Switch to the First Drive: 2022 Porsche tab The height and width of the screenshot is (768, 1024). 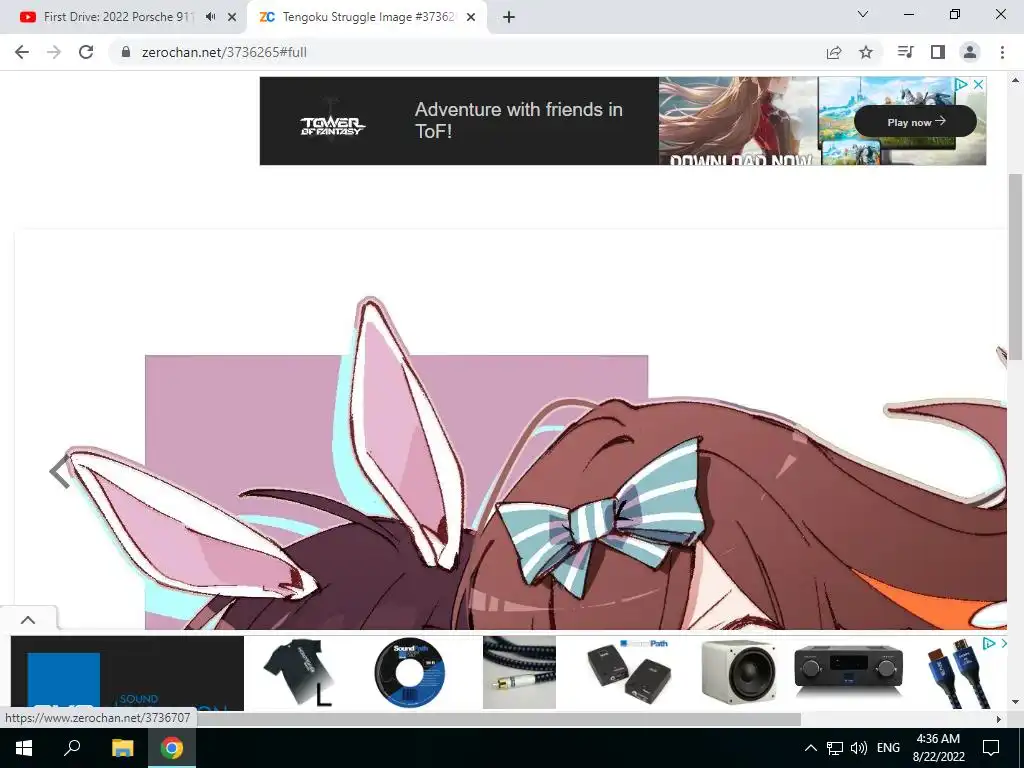coord(118,17)
